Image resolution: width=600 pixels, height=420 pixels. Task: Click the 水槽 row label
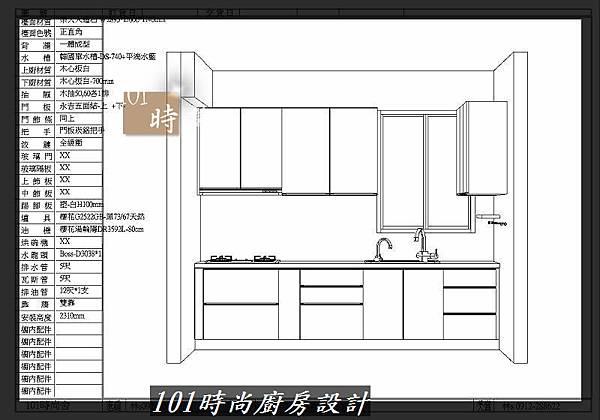coord(37,58)
